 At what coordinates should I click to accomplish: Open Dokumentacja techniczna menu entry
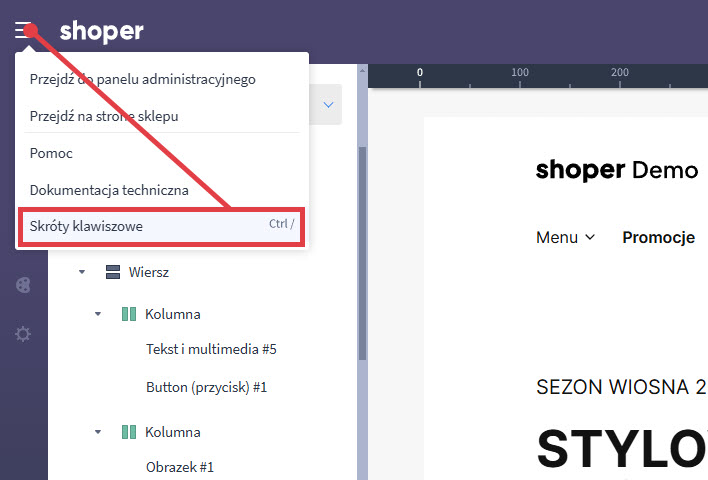click(109, 190)
